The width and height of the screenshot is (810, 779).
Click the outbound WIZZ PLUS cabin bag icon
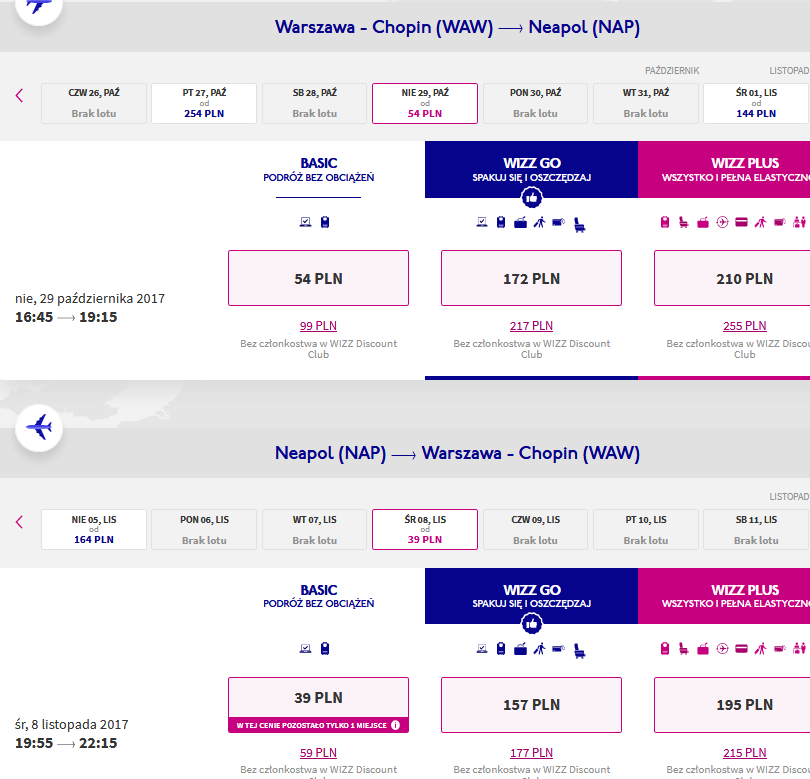click(665, 222)
